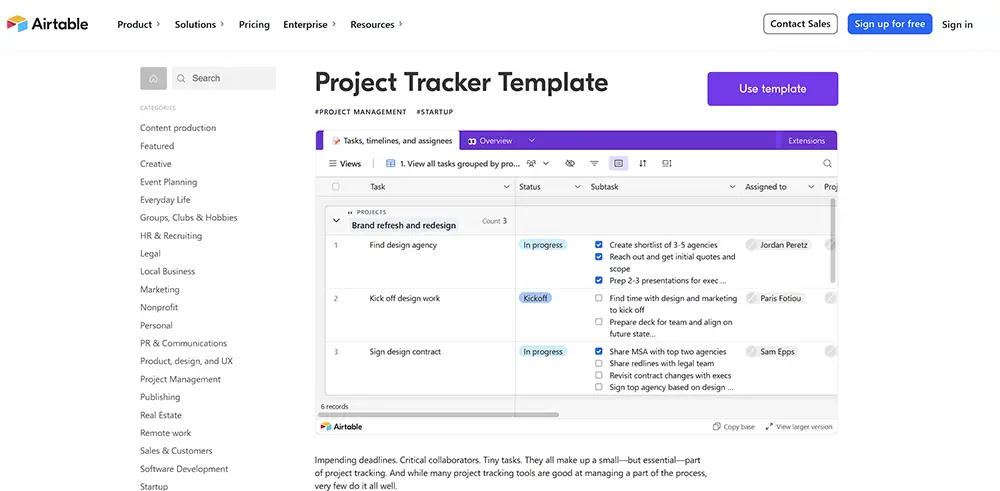Viewport: 1000px width, 491px height.
Task: Expand the Resources menu in navbar
Action: (376, 24)
